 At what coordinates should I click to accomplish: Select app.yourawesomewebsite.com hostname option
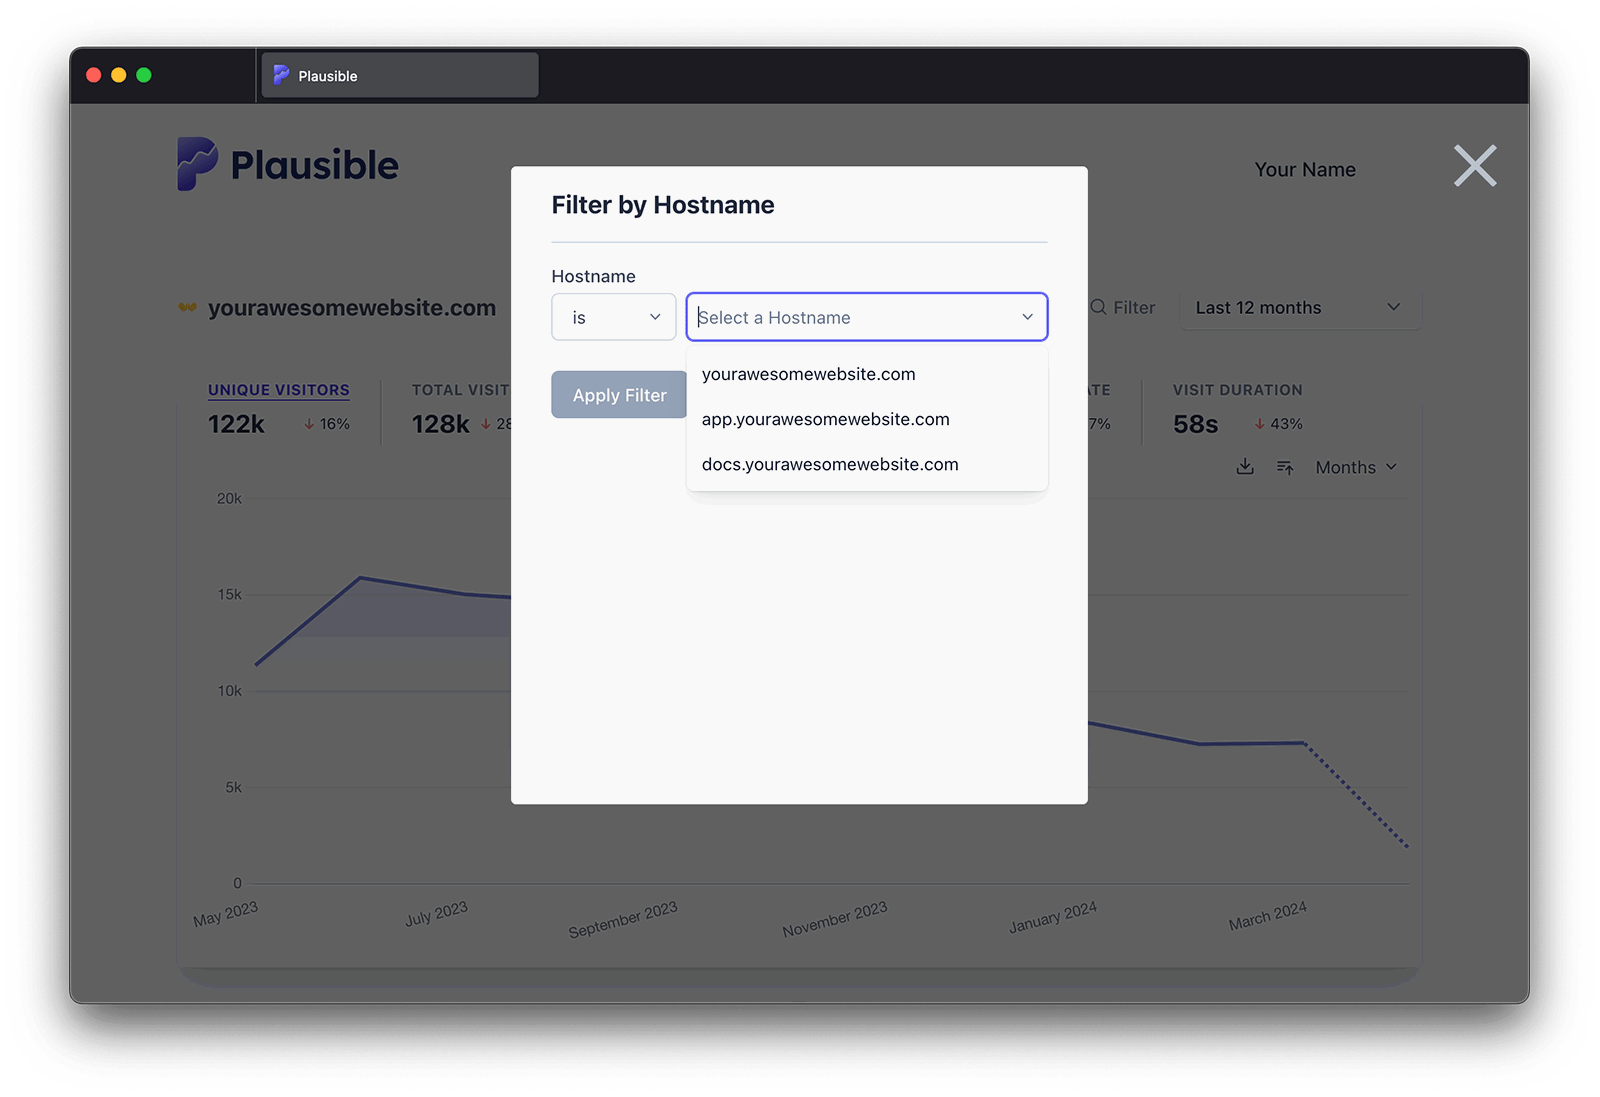coord(825,419)
